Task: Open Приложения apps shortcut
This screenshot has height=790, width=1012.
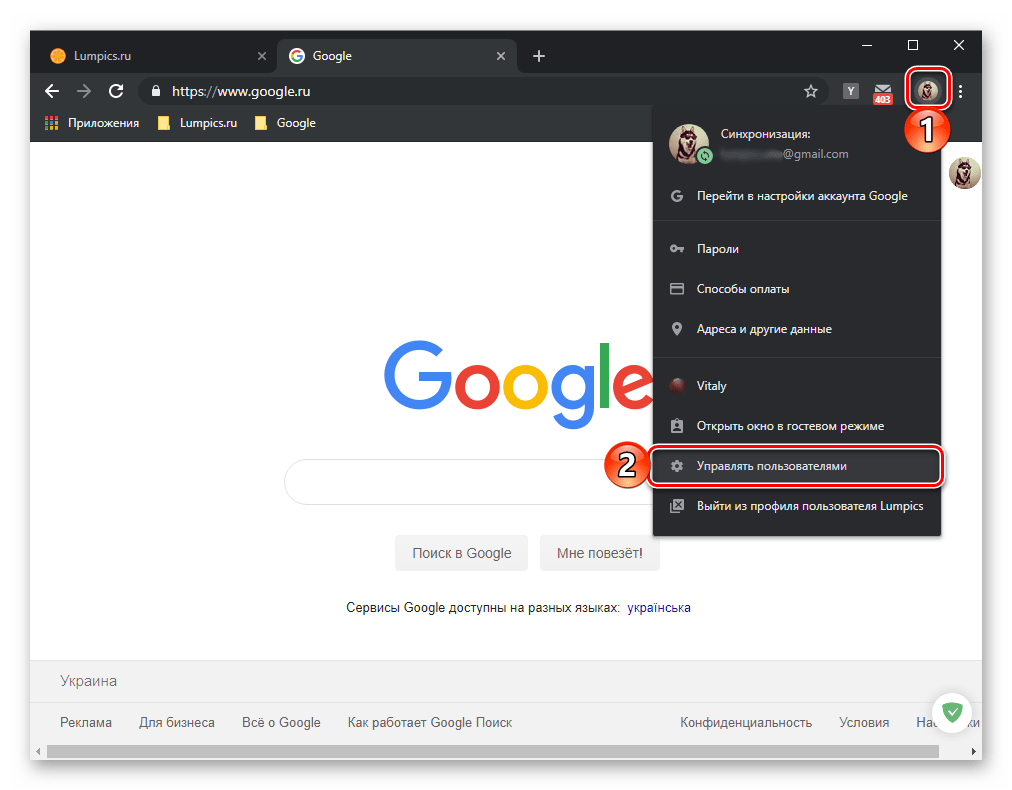Action: click(92, 123)
